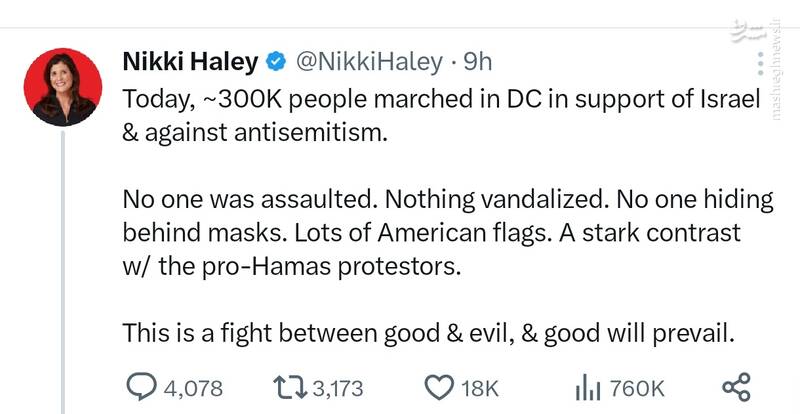Repost the tweet using the retweet arrows icon
This screenshot has height=414, width=800.
288,387
